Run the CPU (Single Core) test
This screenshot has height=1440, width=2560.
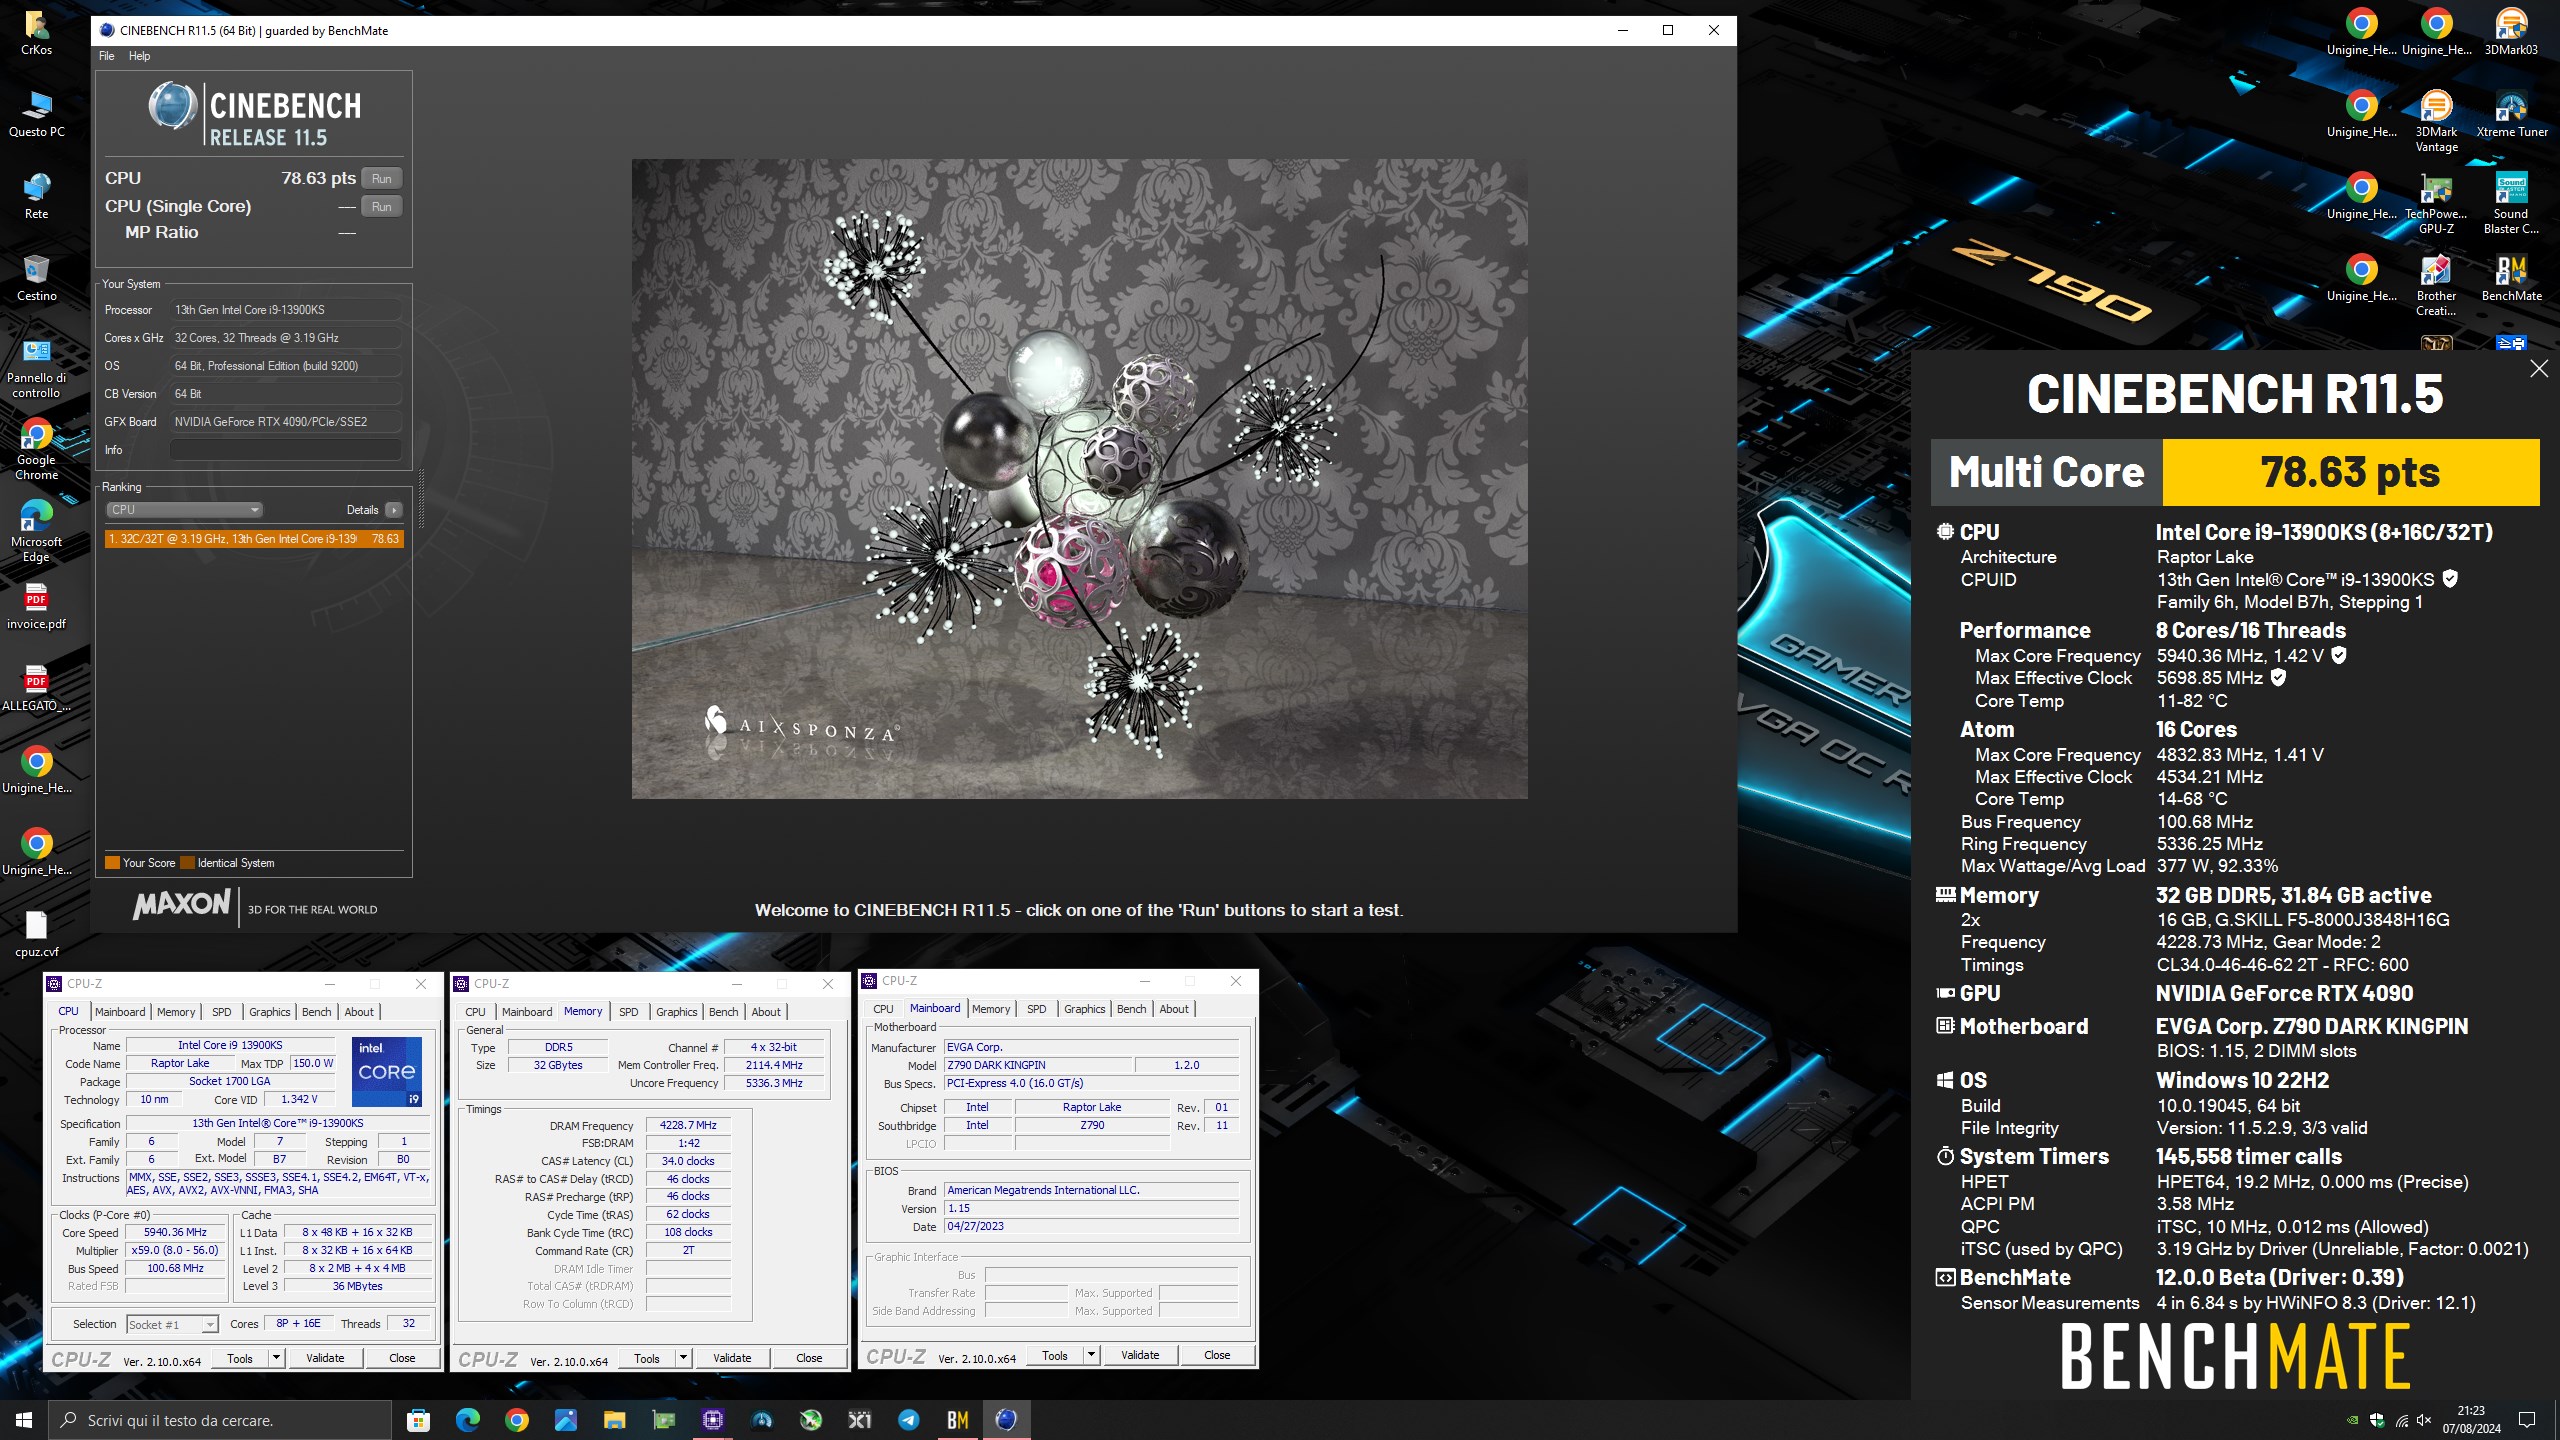coord(381,206)
